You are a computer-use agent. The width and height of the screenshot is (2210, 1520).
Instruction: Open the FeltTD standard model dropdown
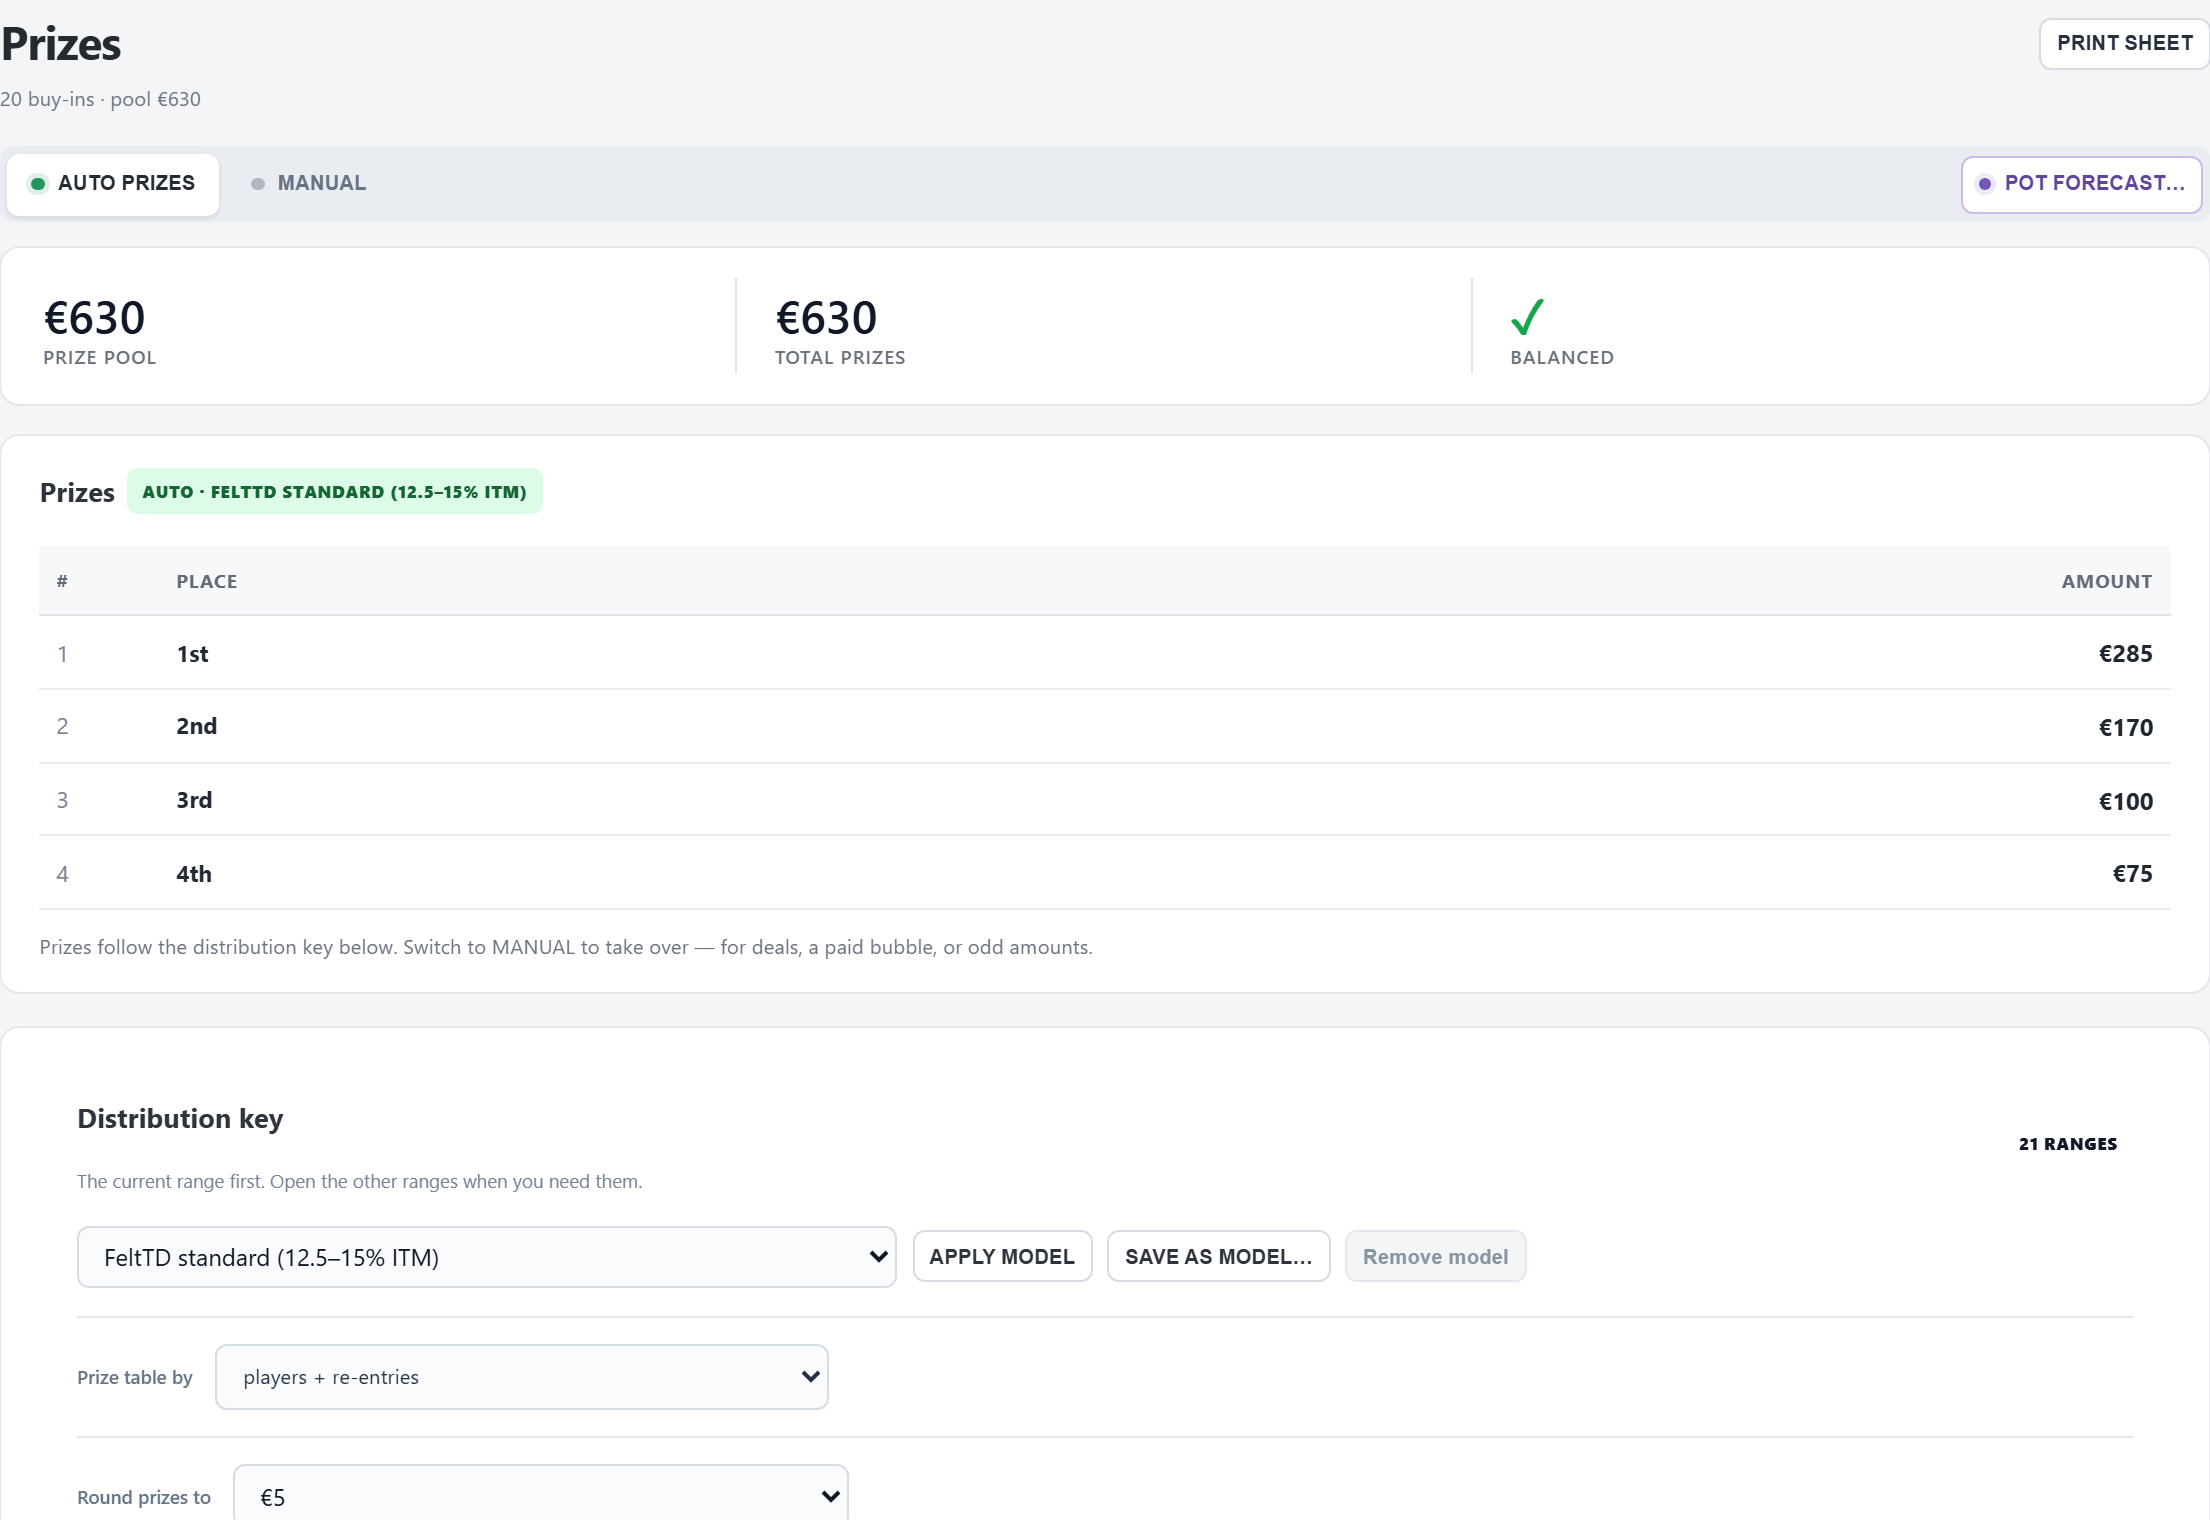[x=486, y=1257]
